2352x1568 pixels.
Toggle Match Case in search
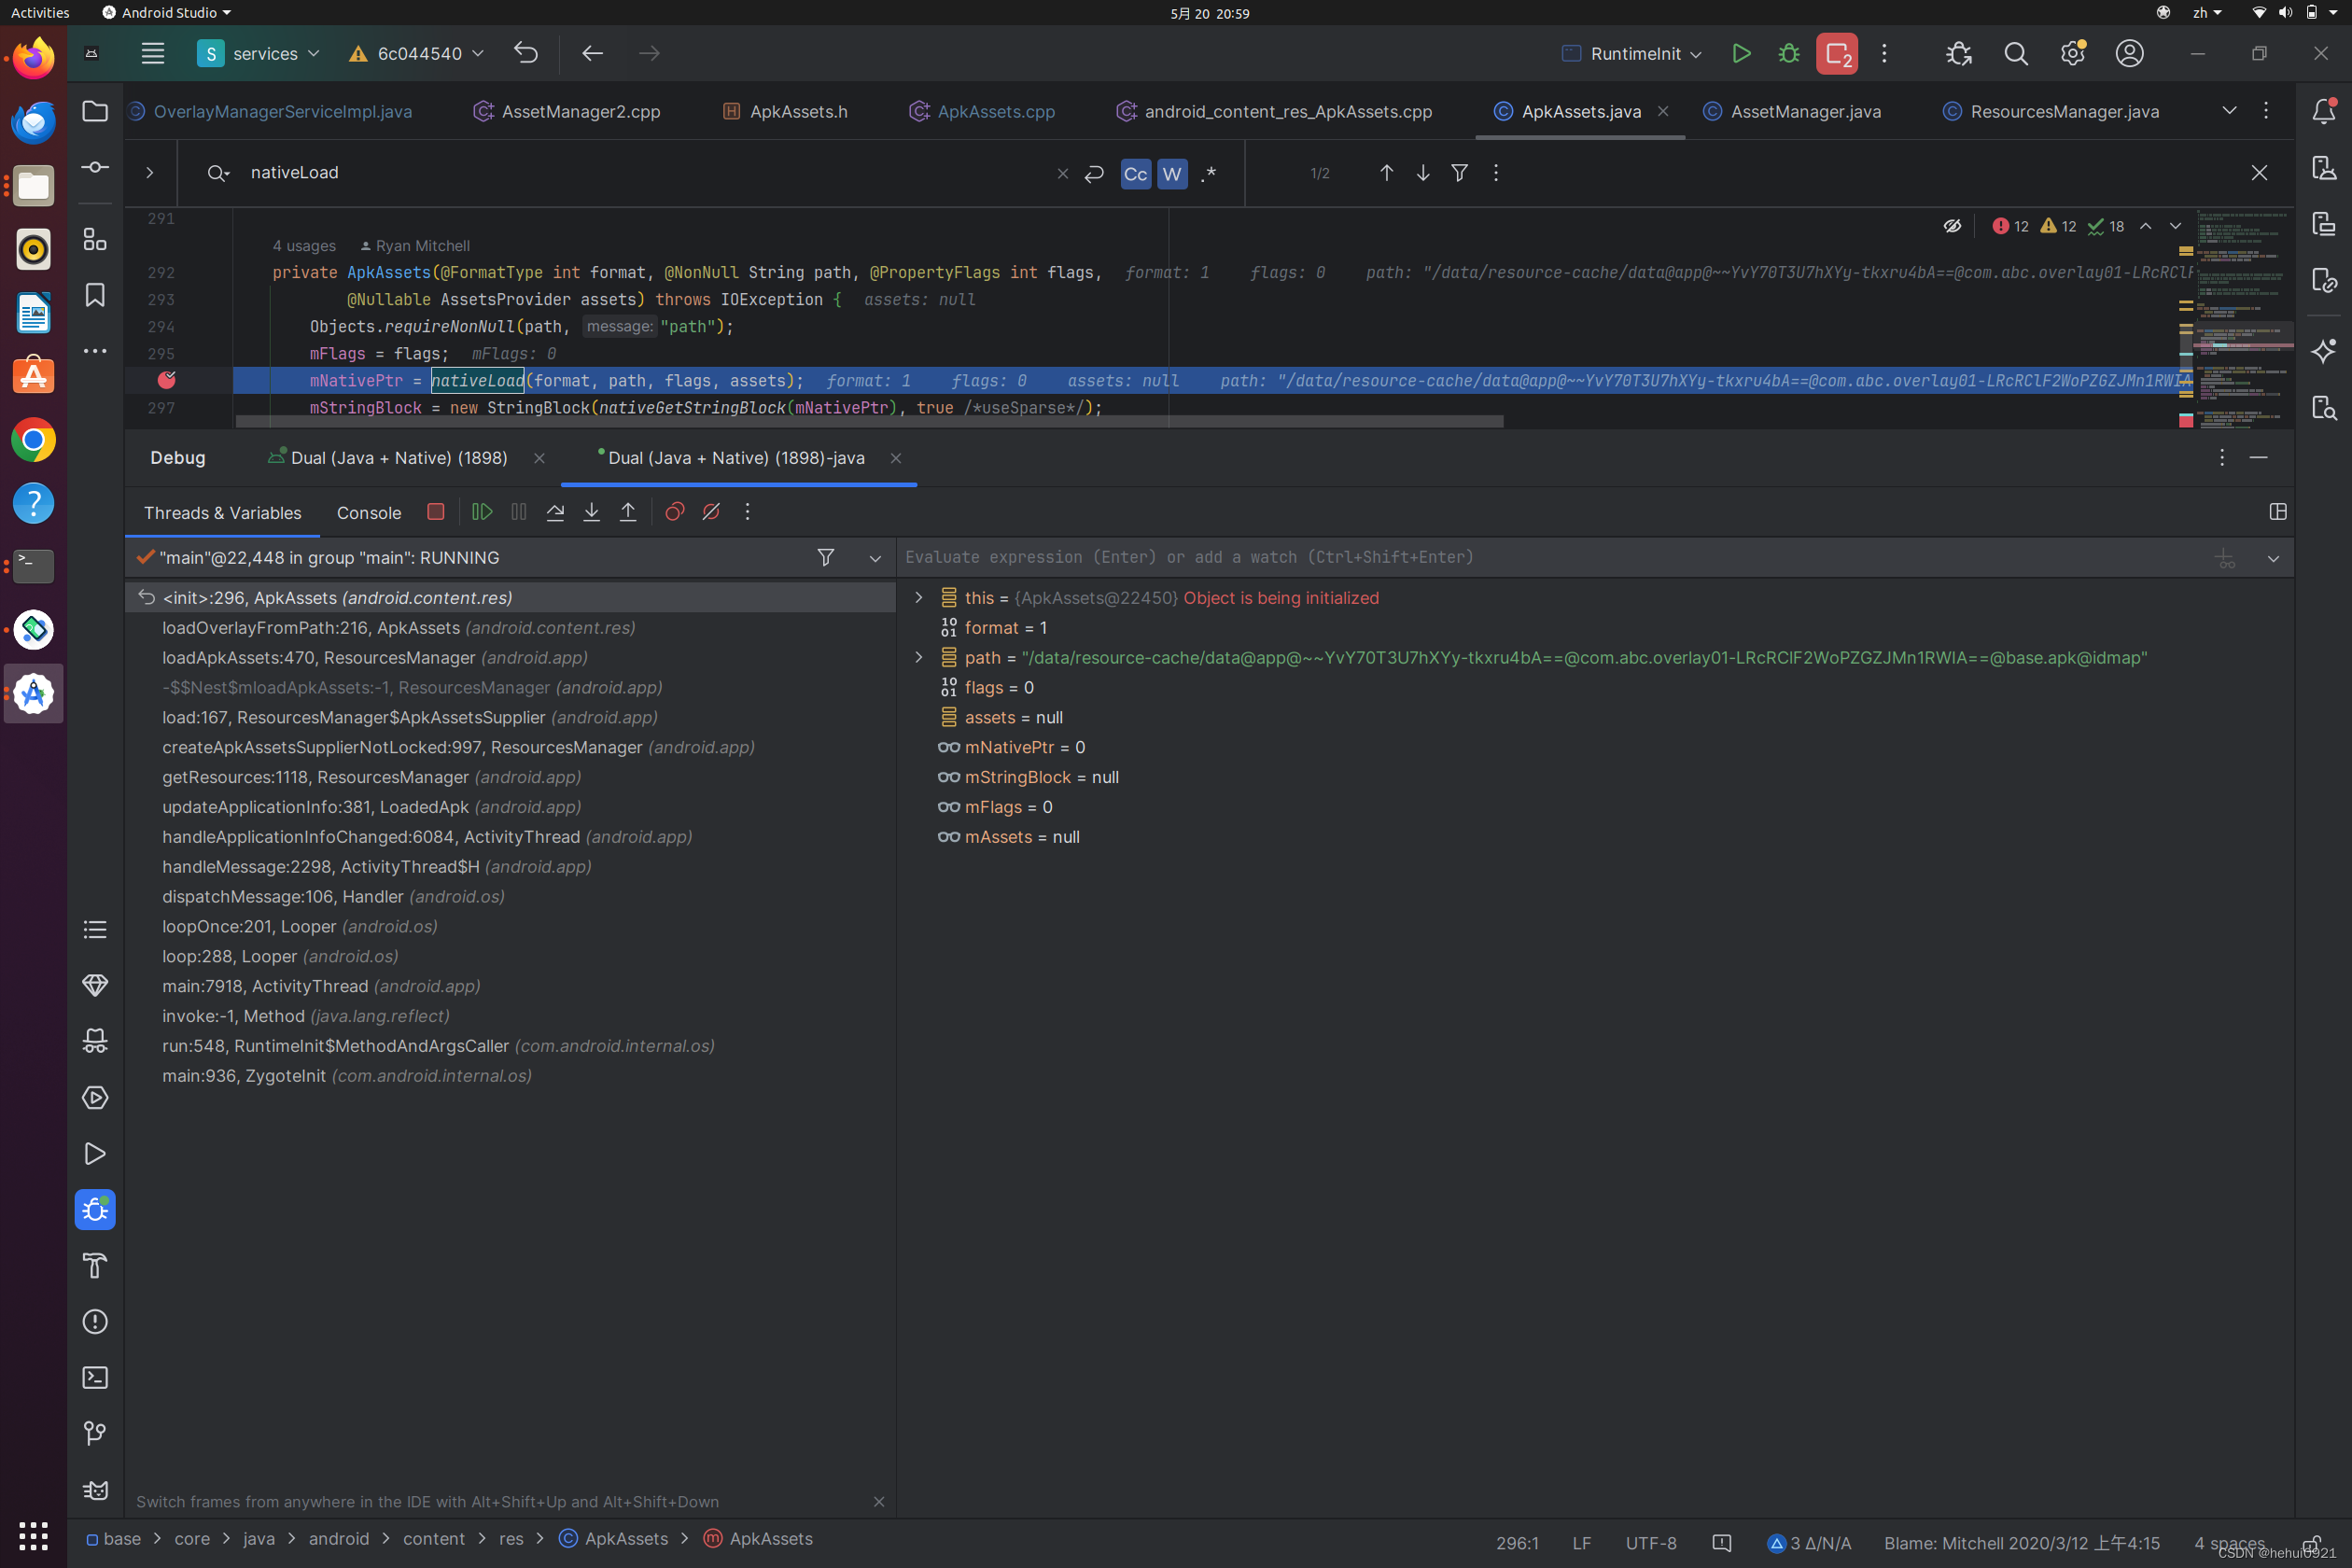click(x=1136, y=174)
